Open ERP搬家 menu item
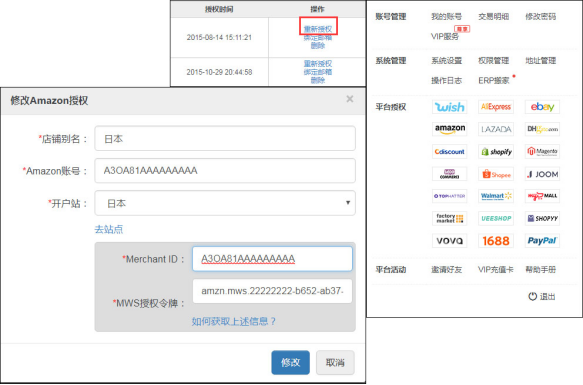The height and width of the screenshot is (385, 583). click(493, 80)
